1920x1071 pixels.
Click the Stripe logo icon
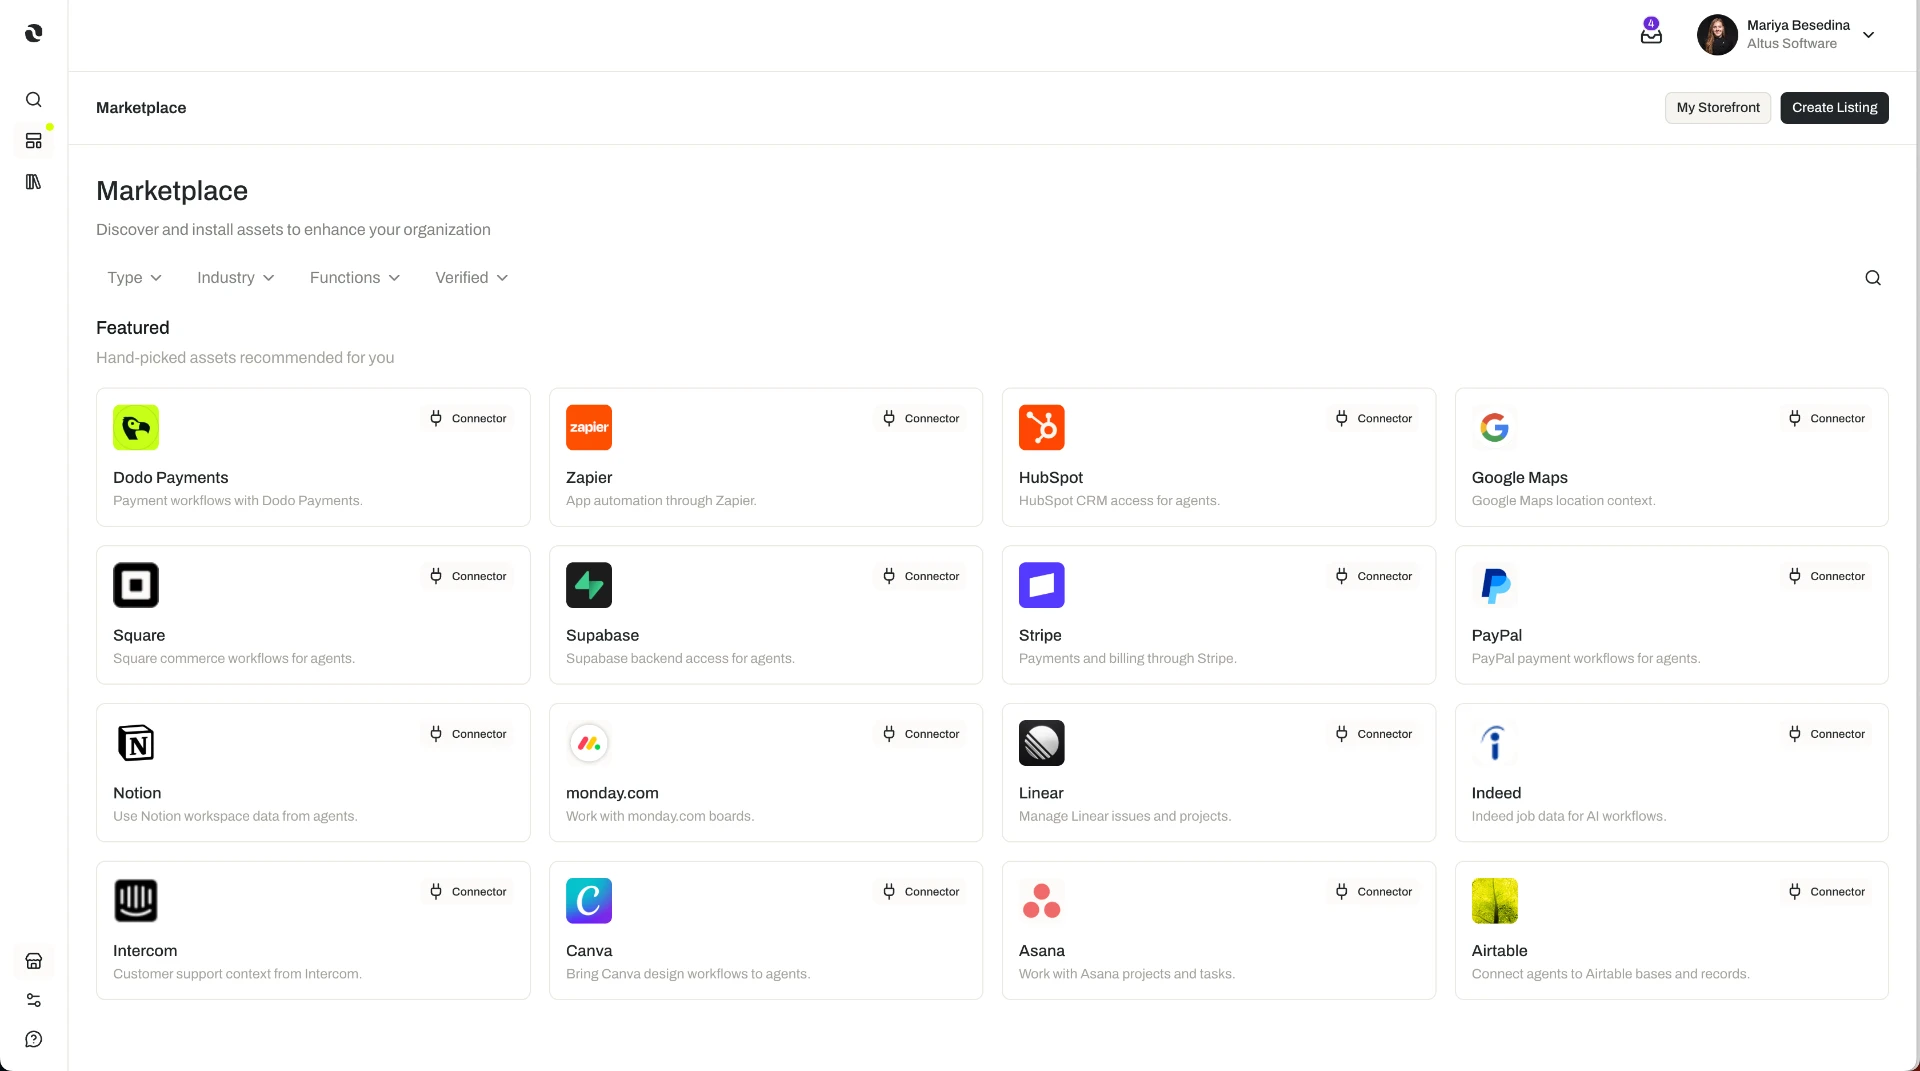(1042, 586)
